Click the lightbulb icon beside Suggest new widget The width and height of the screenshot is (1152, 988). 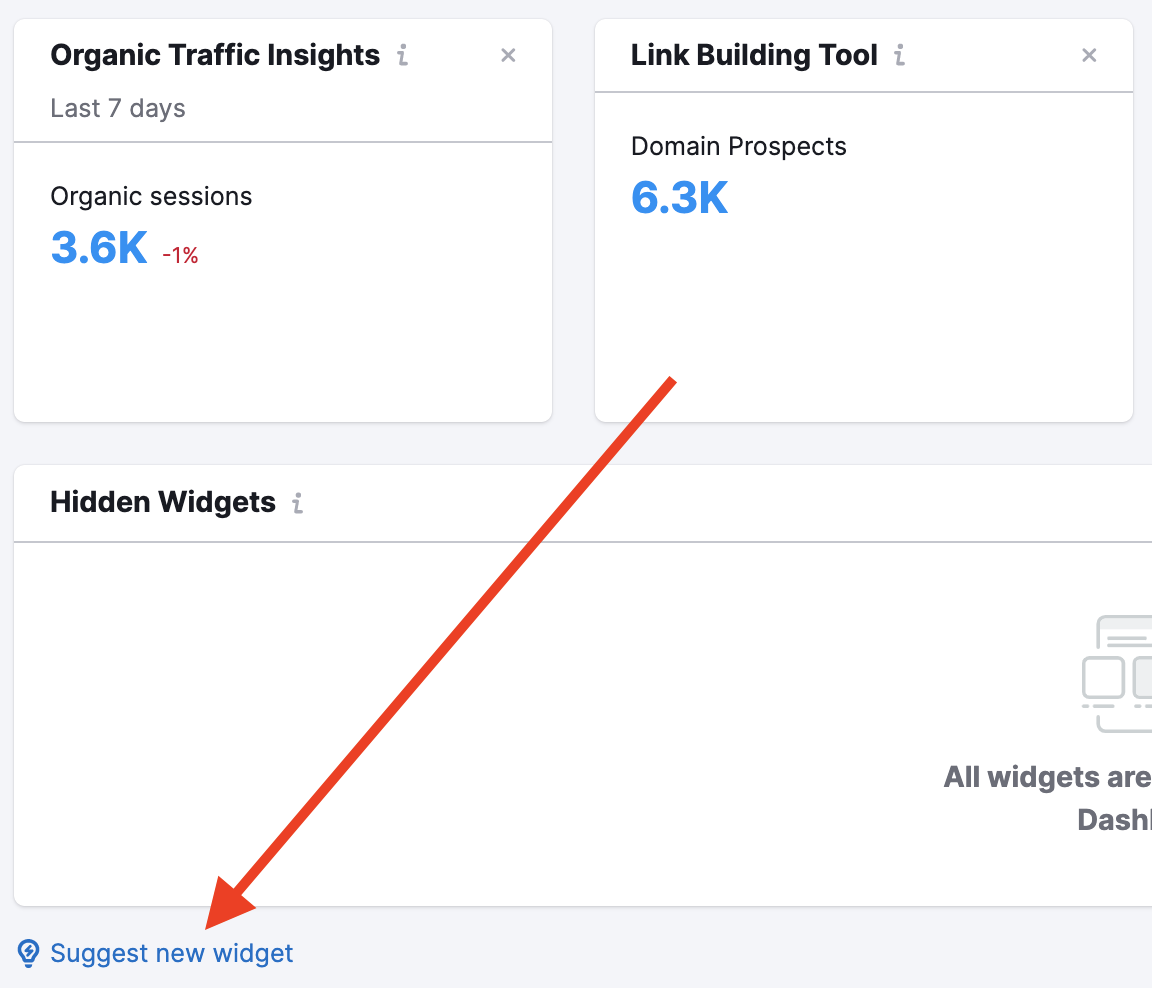(28, 953)
